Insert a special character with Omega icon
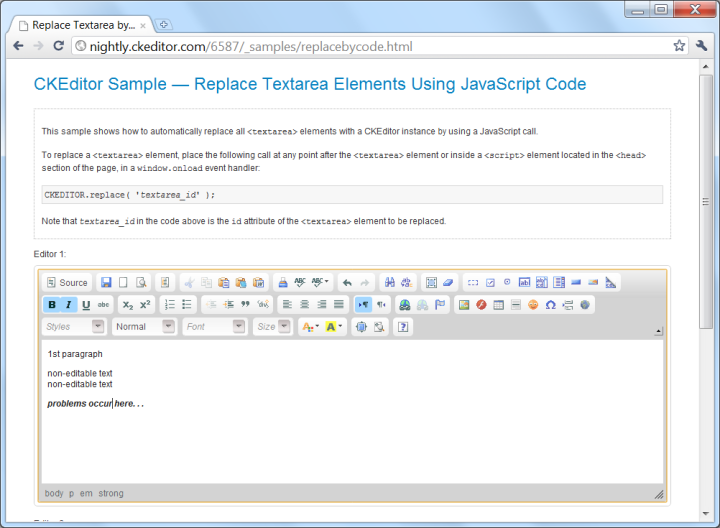 [x=550, y=305]
